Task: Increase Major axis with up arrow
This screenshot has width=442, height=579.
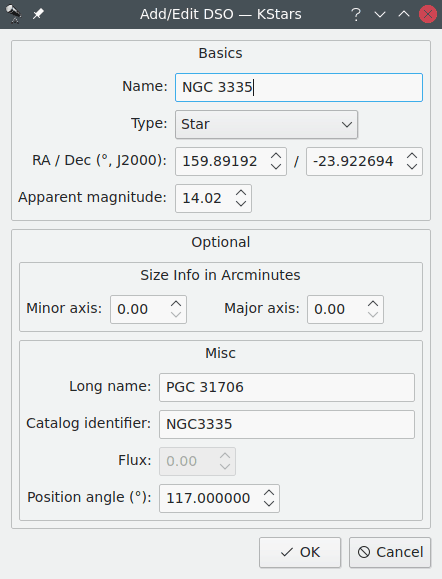Action: coord(373,304)
